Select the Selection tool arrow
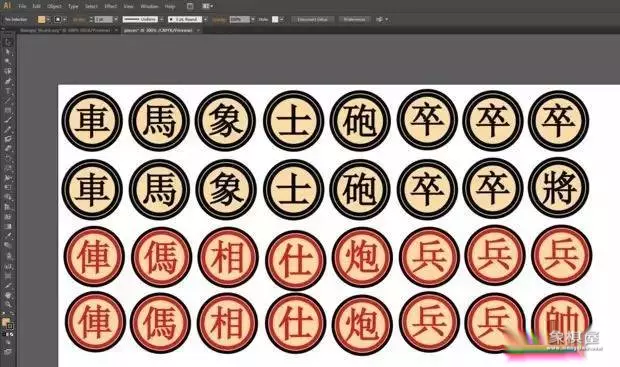Viewport: 620px width, 367px height. (x=8, y=42)
